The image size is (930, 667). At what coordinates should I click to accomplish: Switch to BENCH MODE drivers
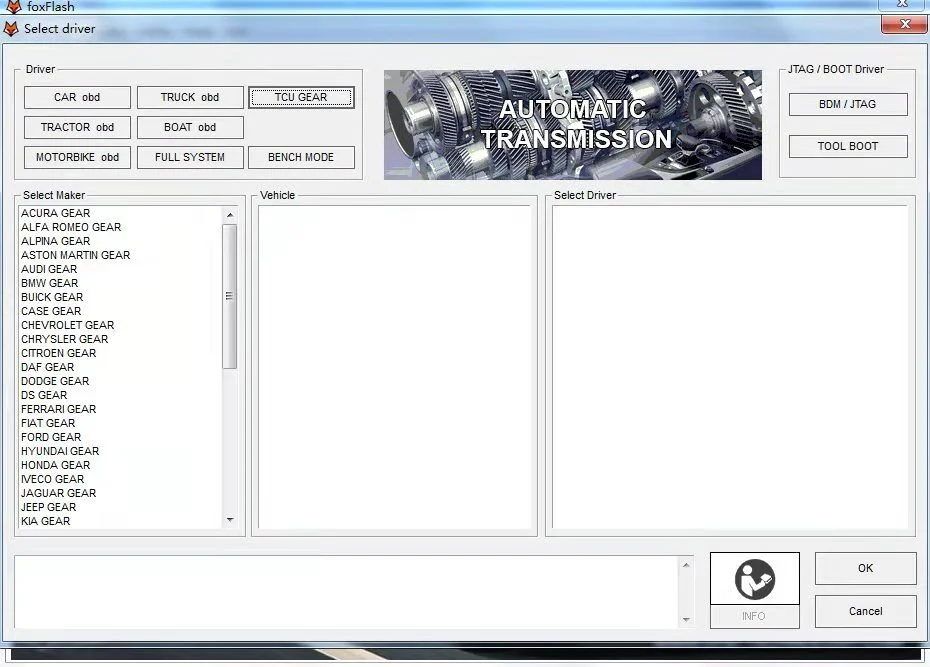pos(301,157)
